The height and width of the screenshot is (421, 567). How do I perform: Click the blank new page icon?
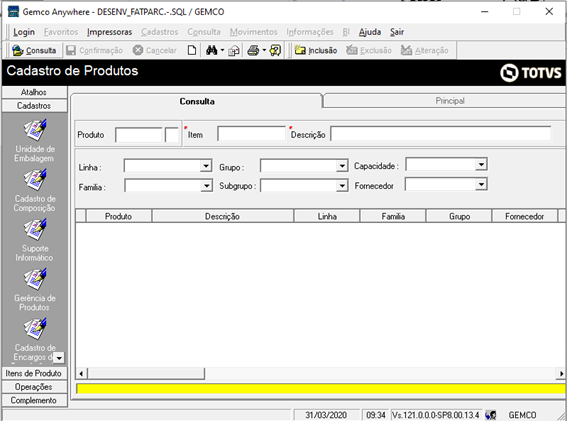[192, 50]
